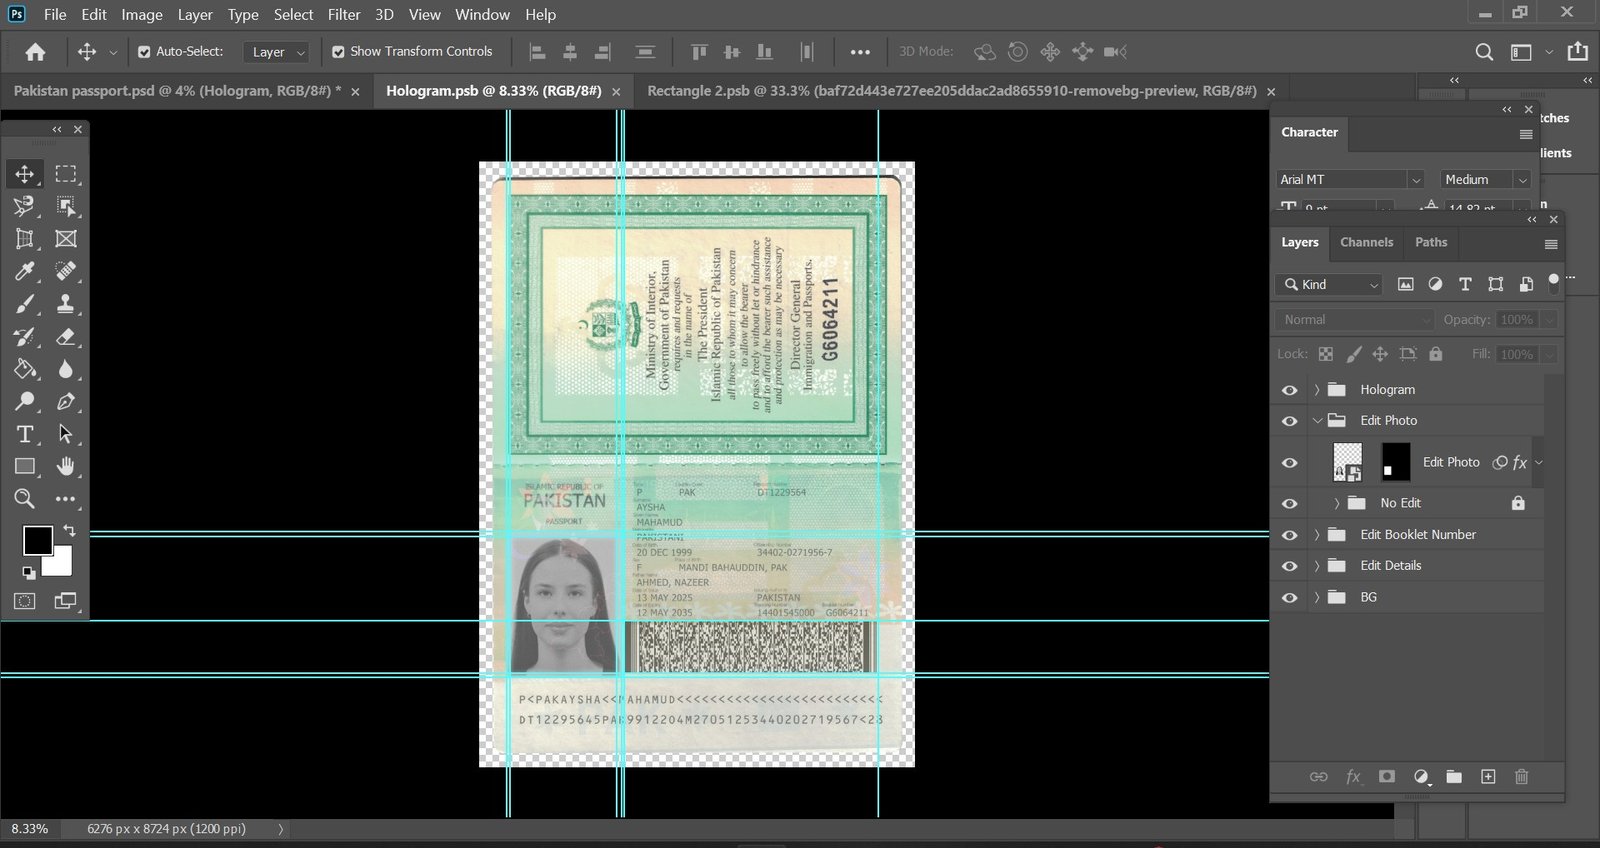The image size is (1600, 848).
Task: Uncheck Show Transform Controls
Action: [x=338, y=52]
